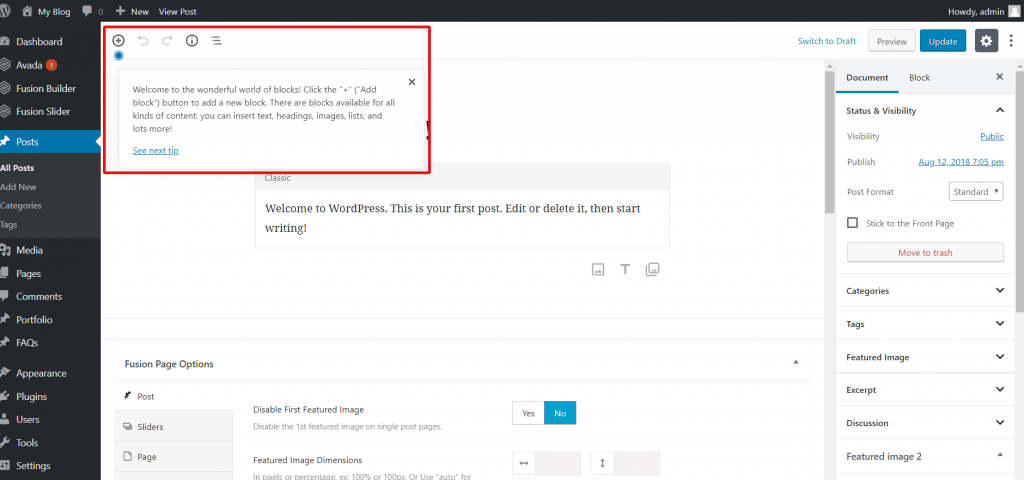The image size is (1024, 480).
Task: Switch to the Block tab
Action: (920, 77)
